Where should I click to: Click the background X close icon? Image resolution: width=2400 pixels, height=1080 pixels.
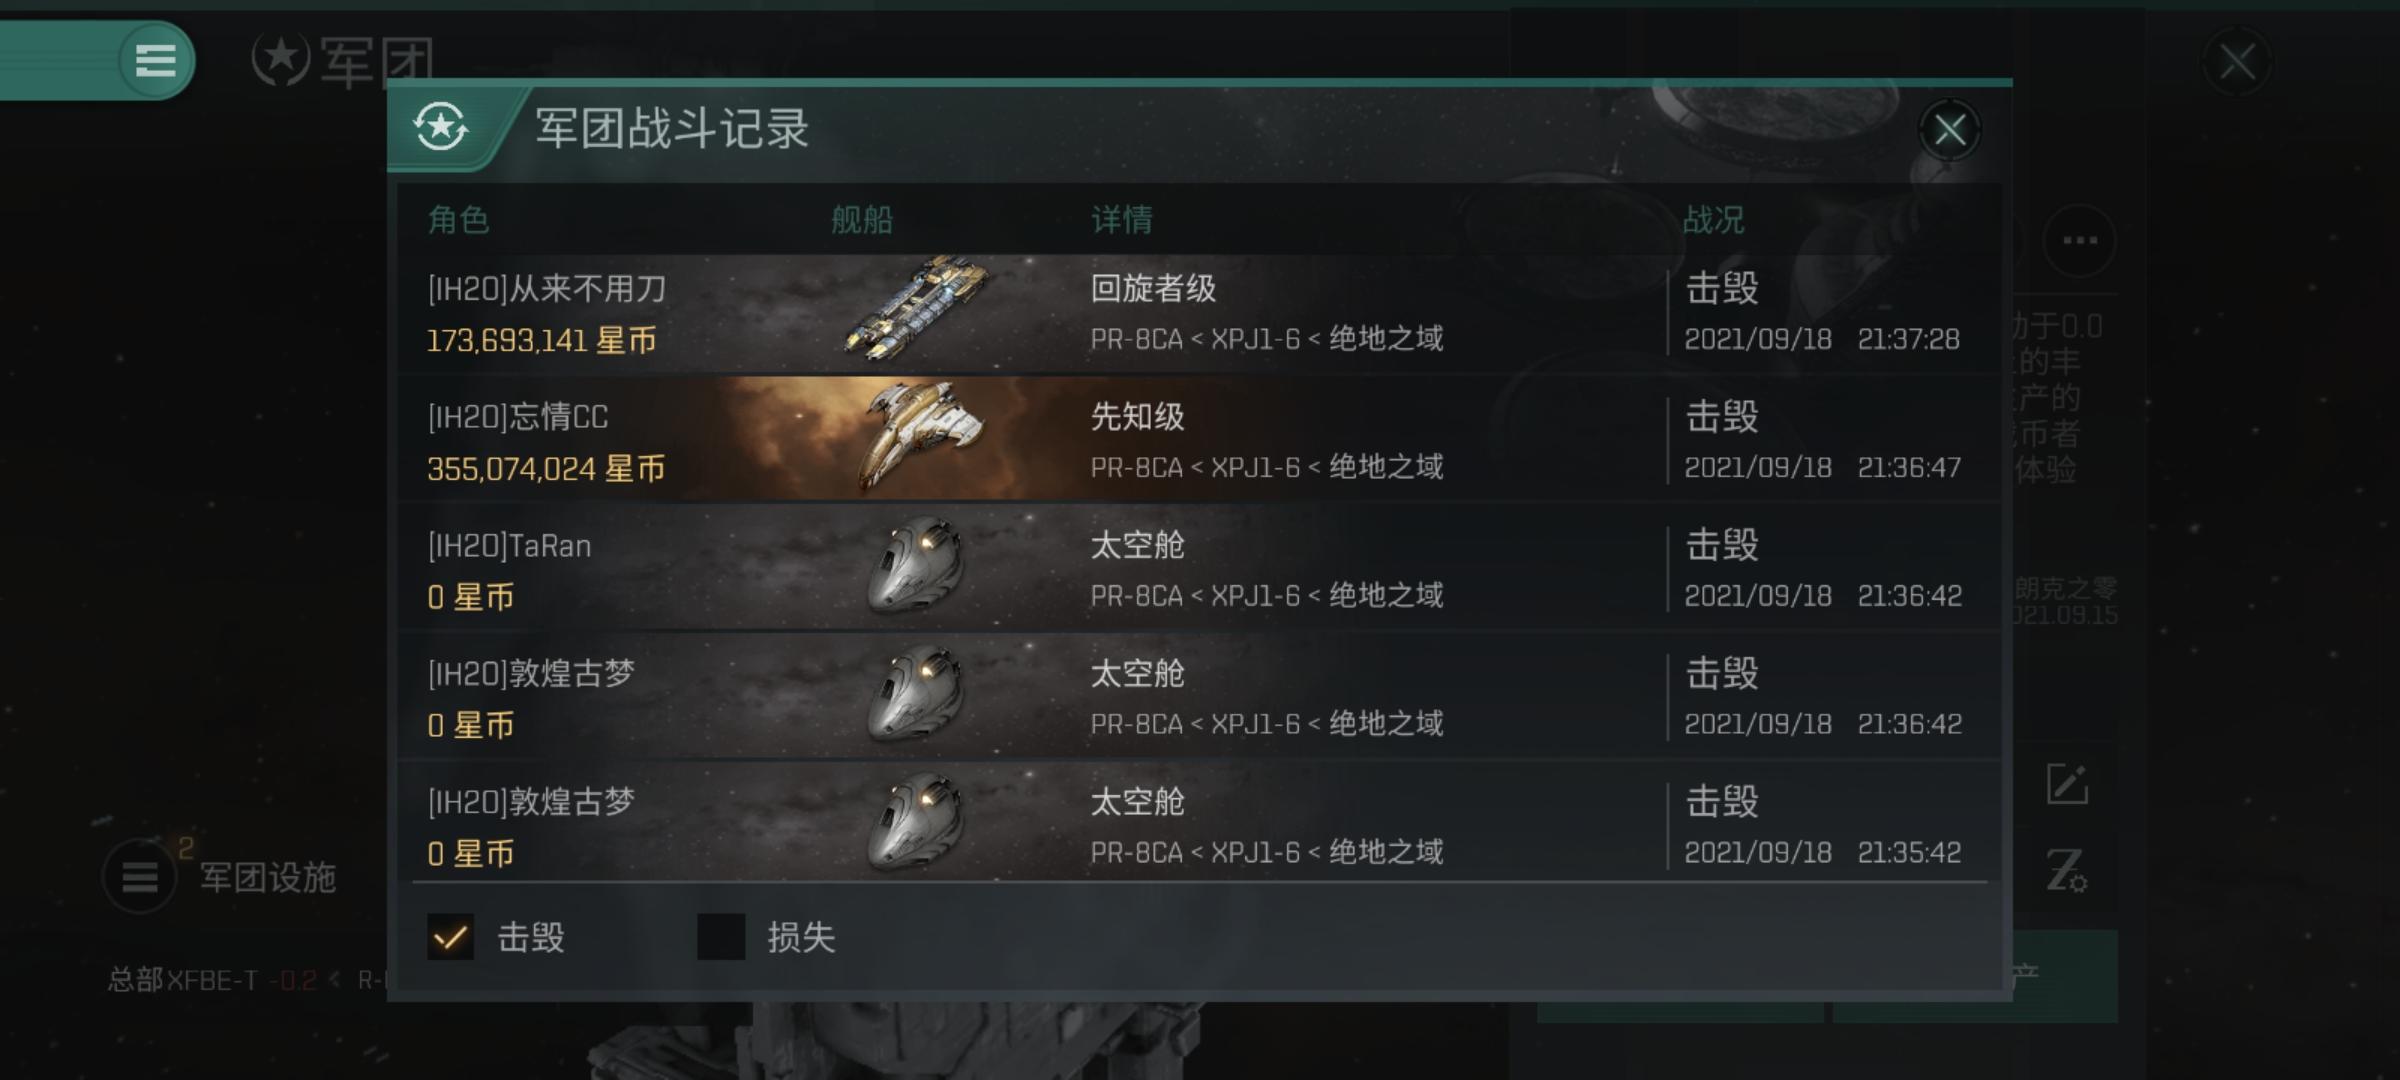click(2237, 62)
